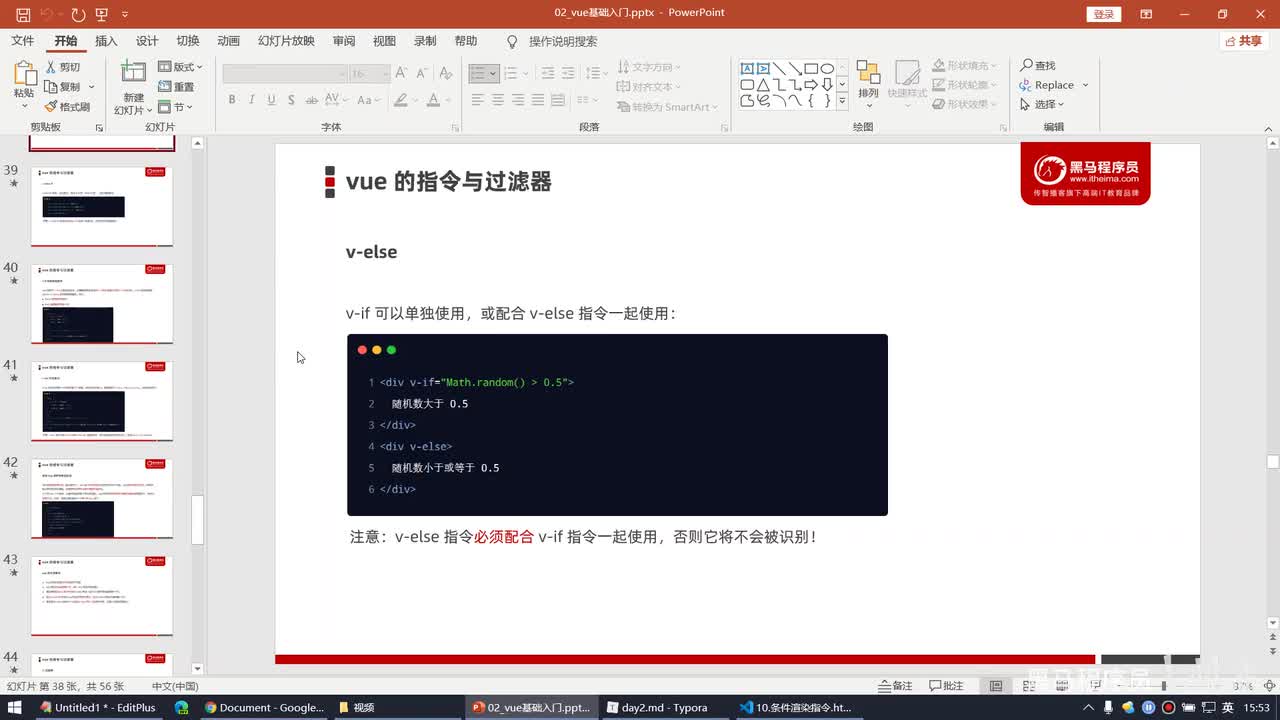Screen dimensions: 1280x720
Task: Click the Replace button
Action: tap(1046, 85)
